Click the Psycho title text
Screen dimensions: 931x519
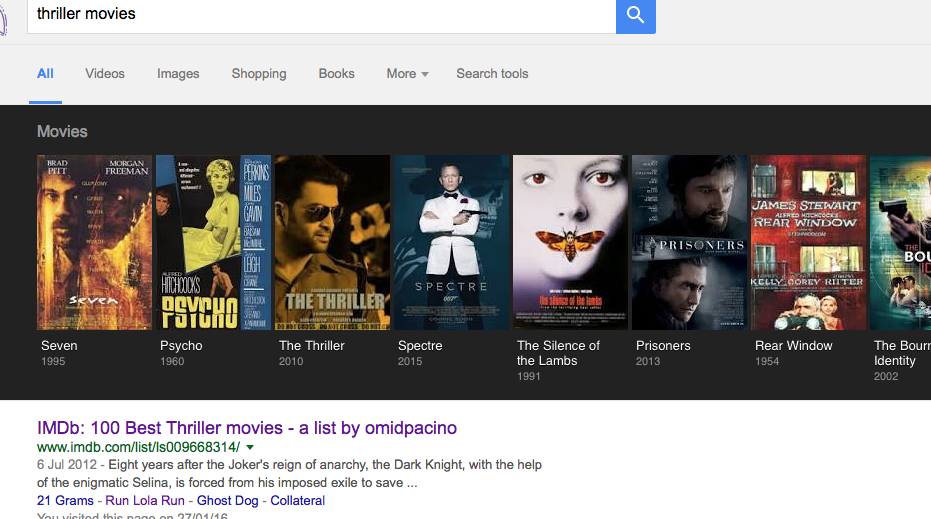tap(181, 346)
